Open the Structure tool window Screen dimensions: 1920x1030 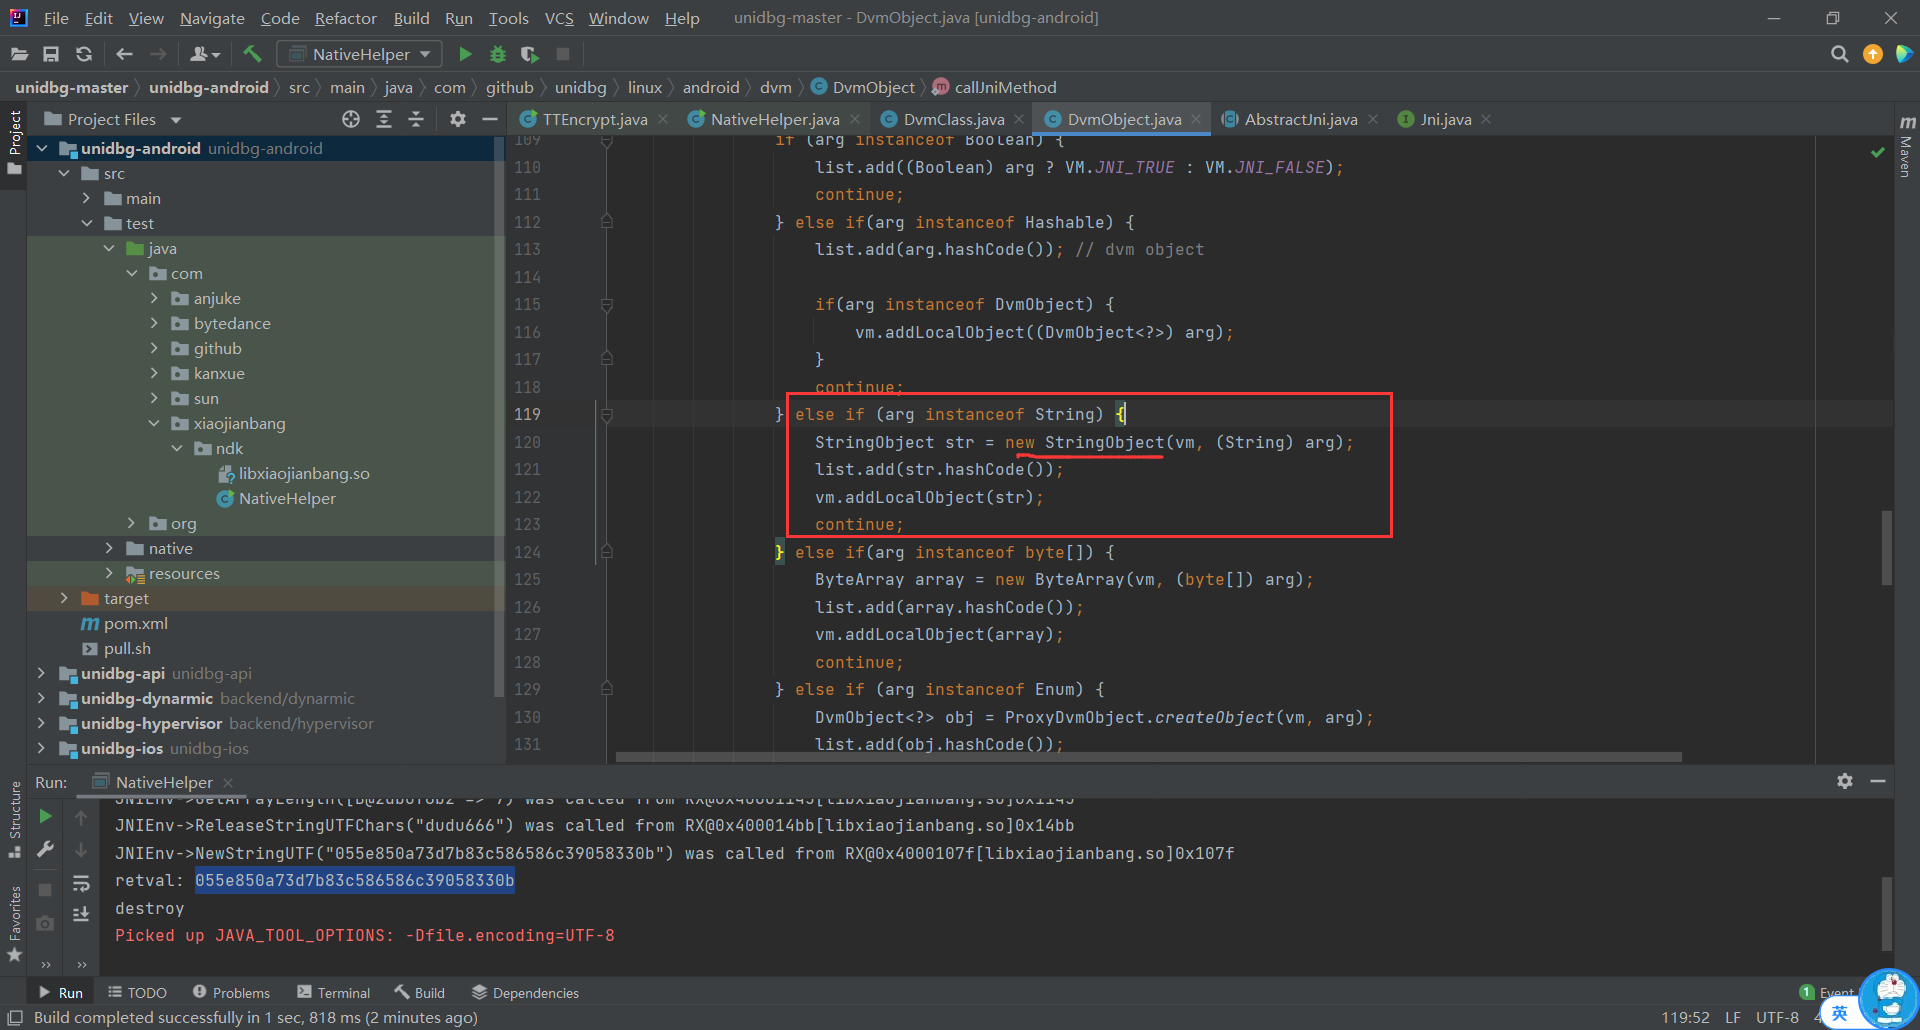pyautogui.click(x=15, y=818)
